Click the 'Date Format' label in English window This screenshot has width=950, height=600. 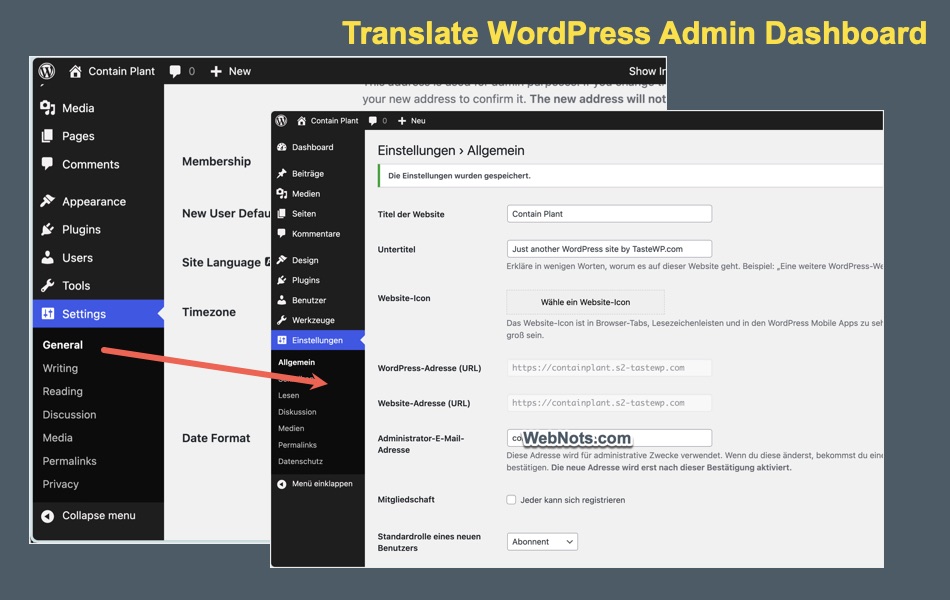(x=216, y=438)
